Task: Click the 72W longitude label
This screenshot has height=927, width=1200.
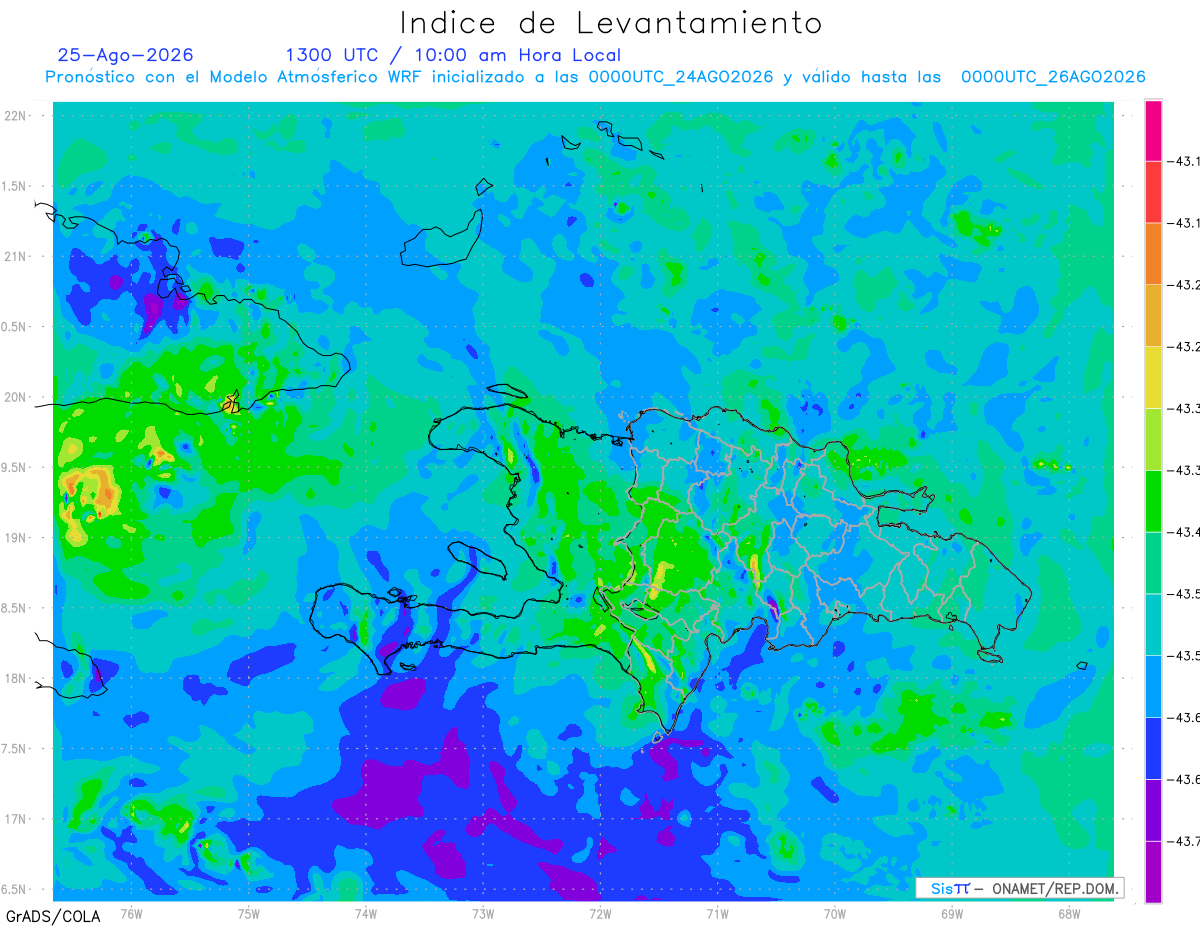Action: 600,913
